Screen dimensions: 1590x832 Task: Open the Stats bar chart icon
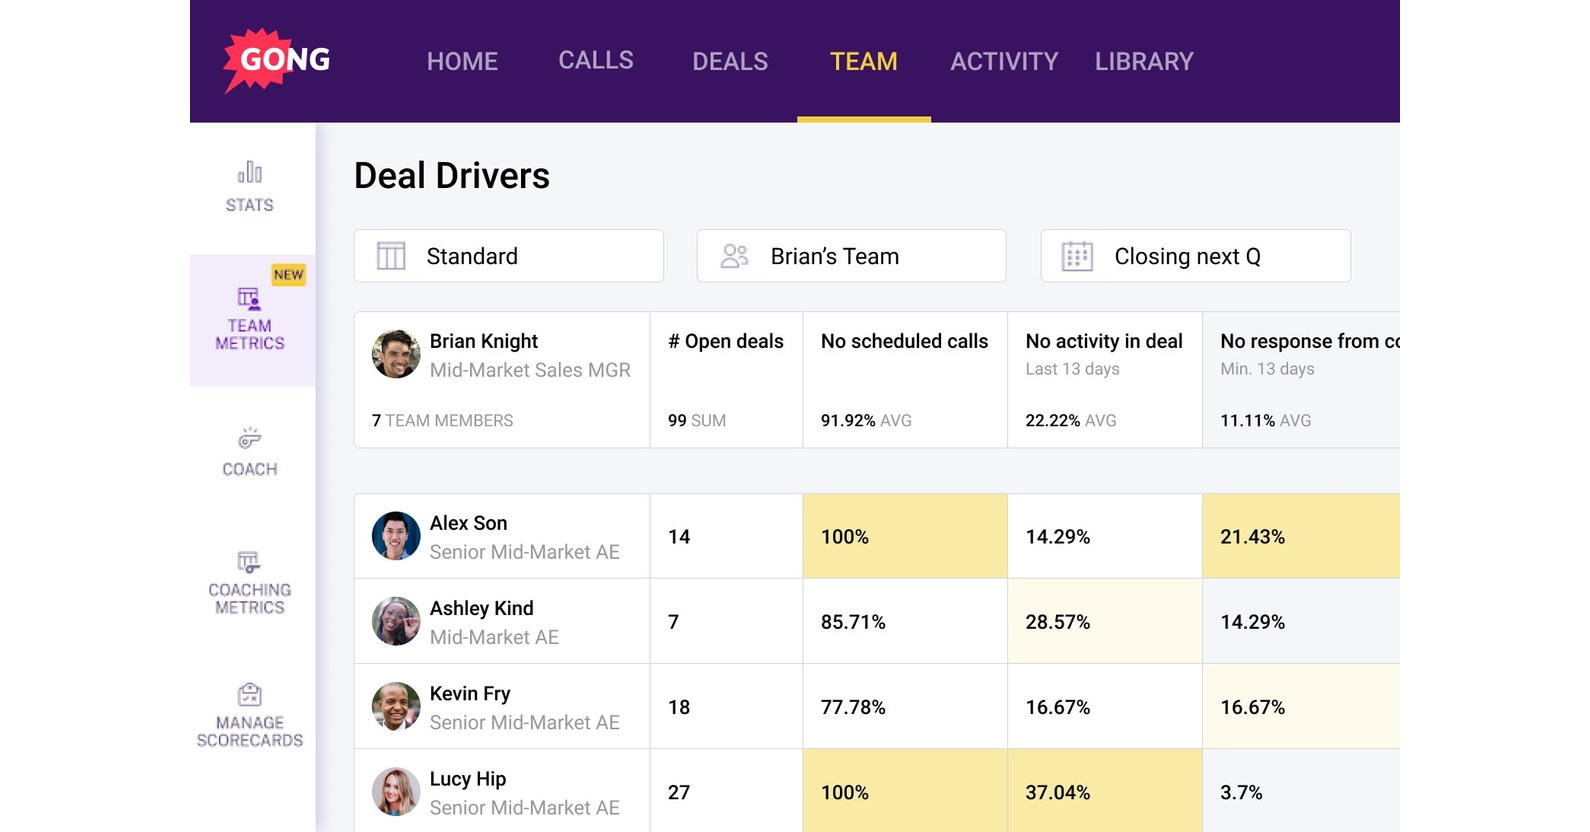click(x=250, y=172)
